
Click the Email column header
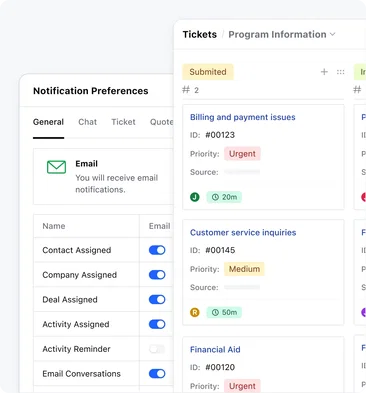coord(159,226)
